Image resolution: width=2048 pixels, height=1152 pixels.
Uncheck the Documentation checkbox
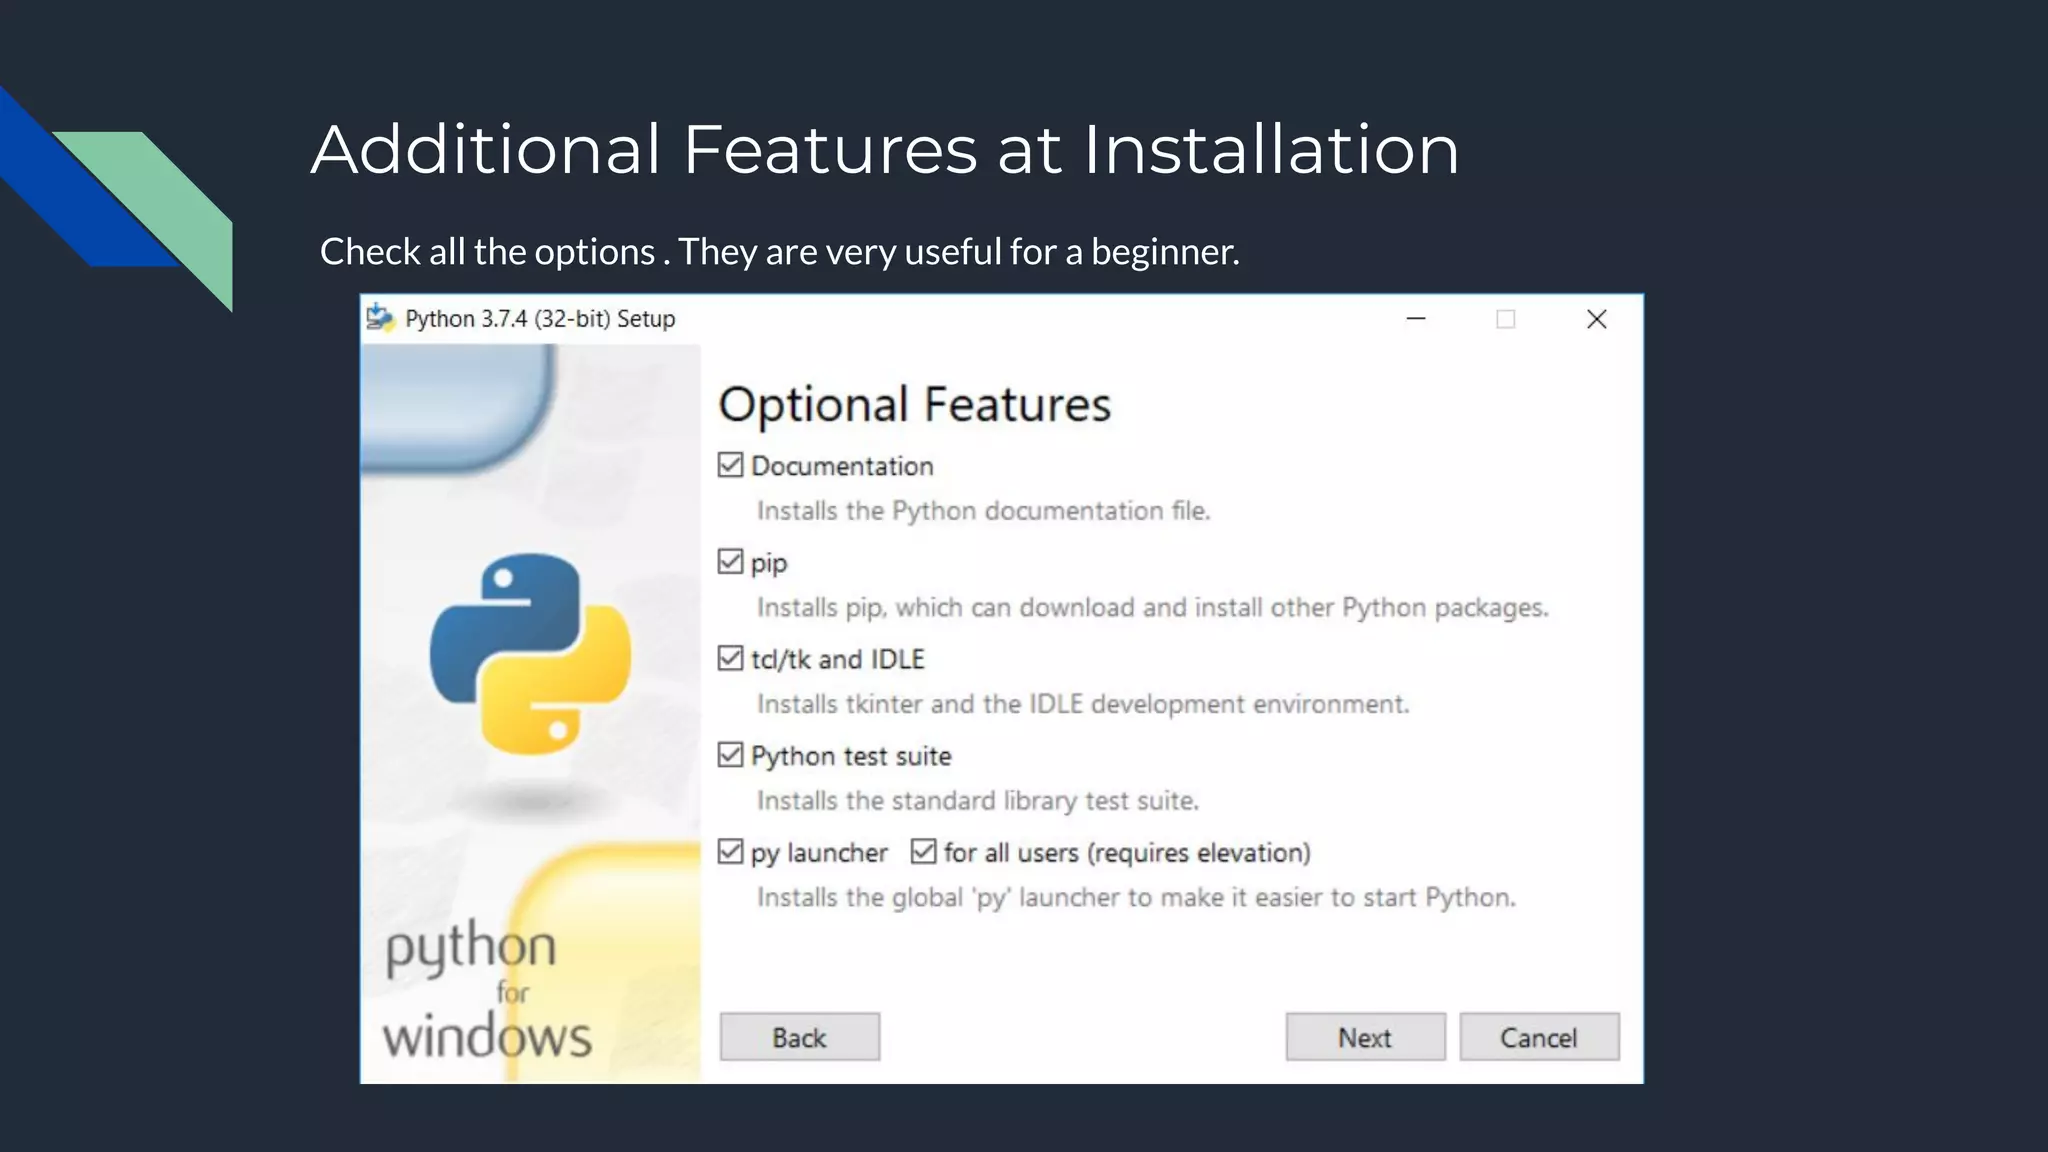(x=731, y=465)
